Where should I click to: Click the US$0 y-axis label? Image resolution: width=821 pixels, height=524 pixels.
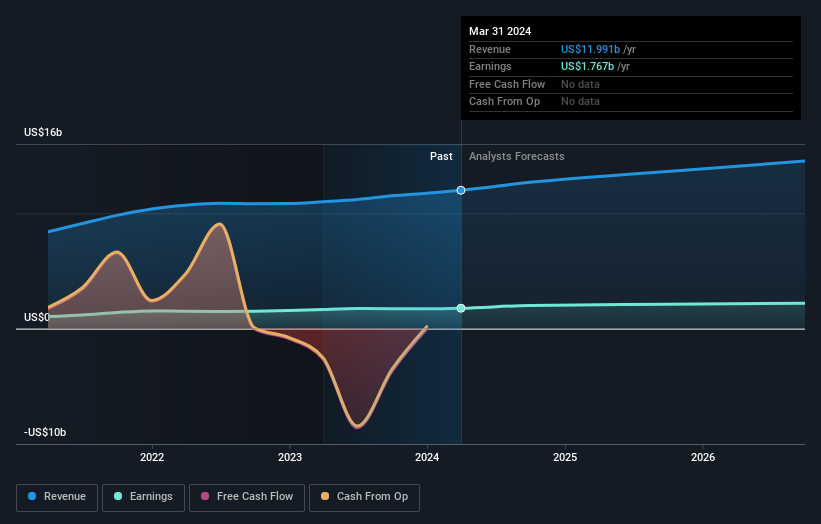click(x=37, y=317)
